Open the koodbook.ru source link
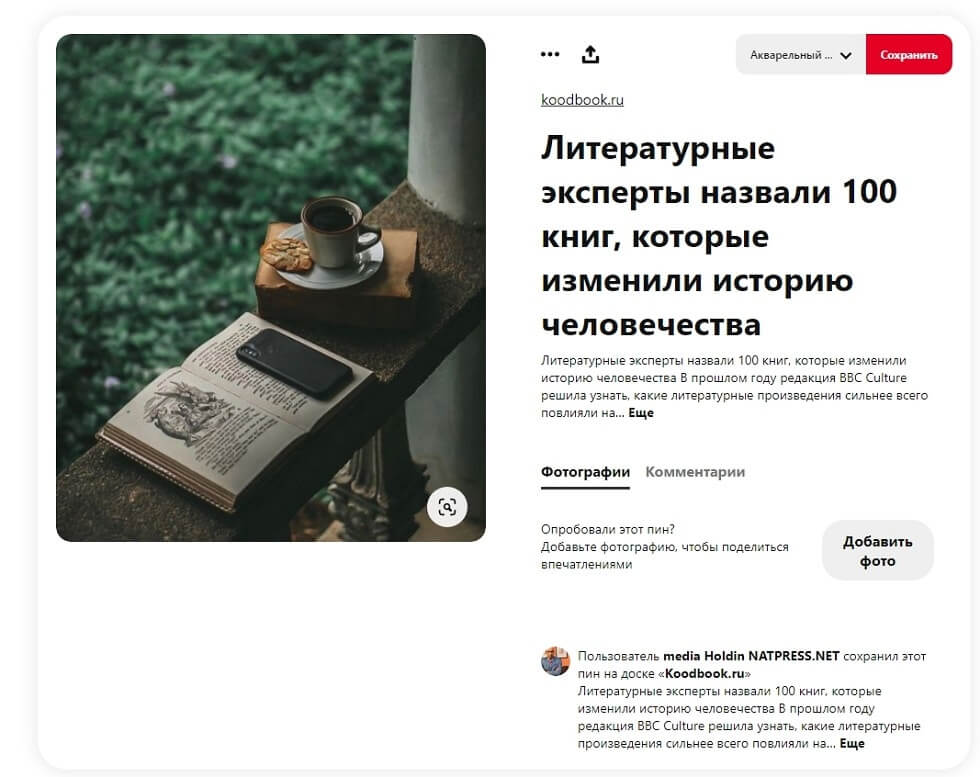This screenshot has height=777, width=980. click(582, 100)
